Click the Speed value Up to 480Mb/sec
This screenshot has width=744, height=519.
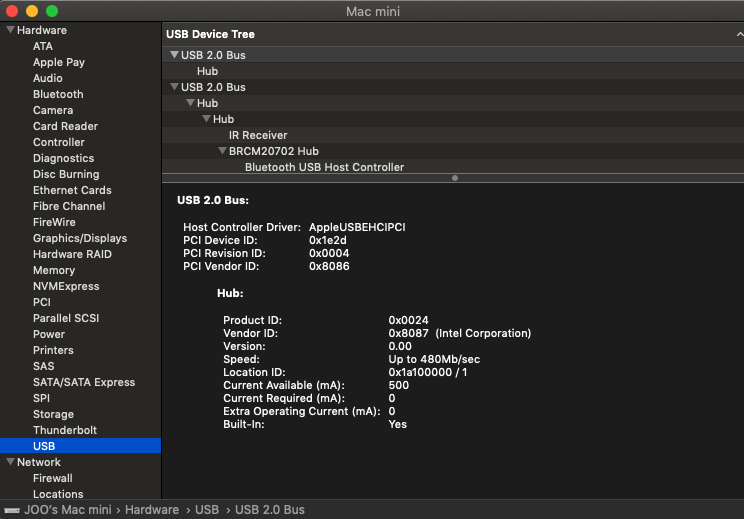[434, 359]
